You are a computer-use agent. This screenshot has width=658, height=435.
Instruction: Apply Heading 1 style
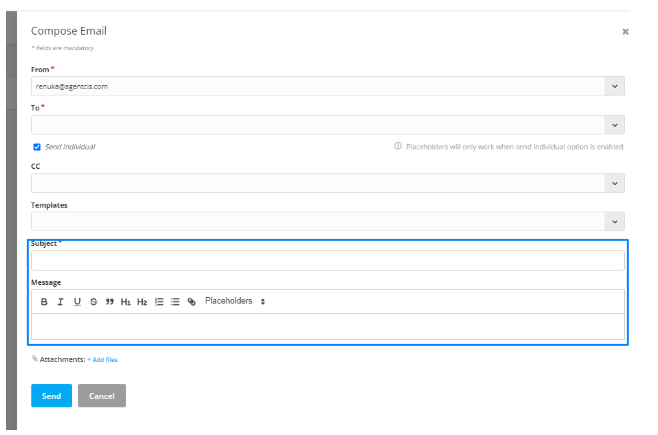[125, 301]
